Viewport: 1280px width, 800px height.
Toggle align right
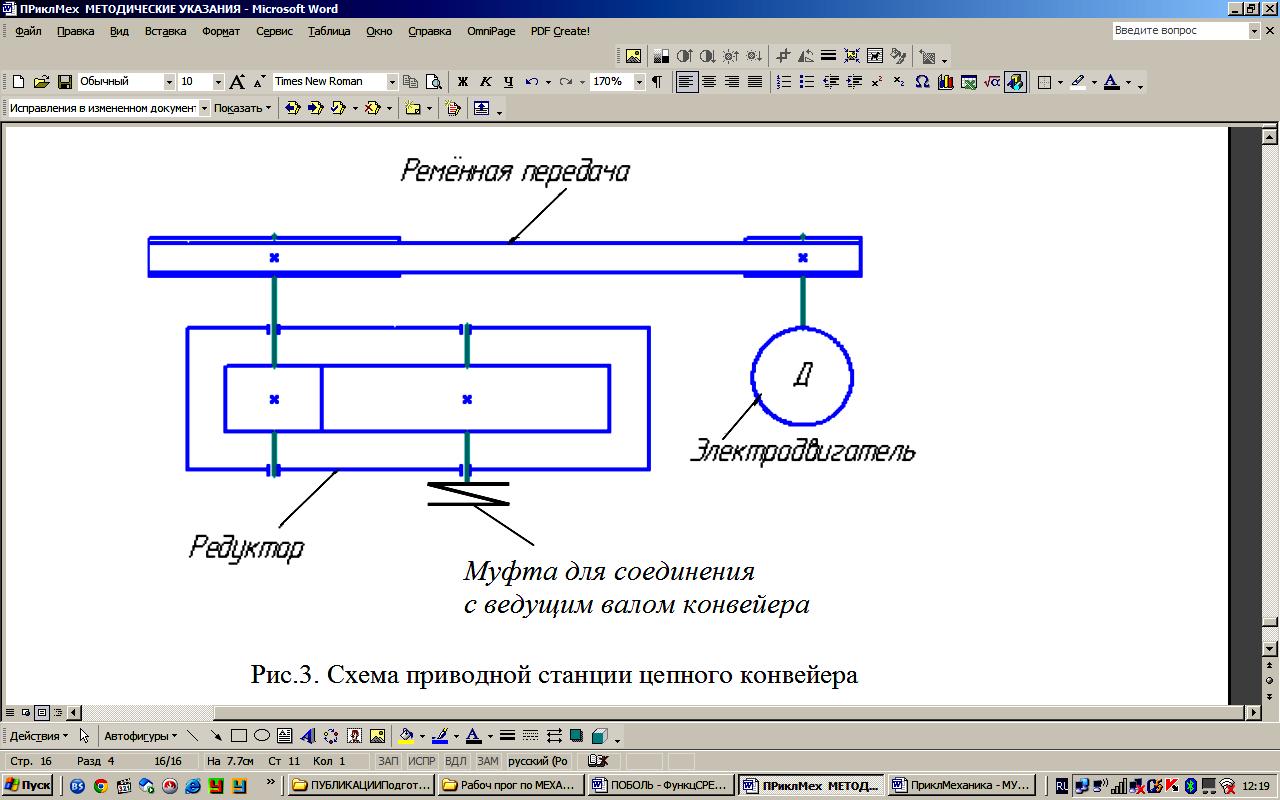click(732, 82)
